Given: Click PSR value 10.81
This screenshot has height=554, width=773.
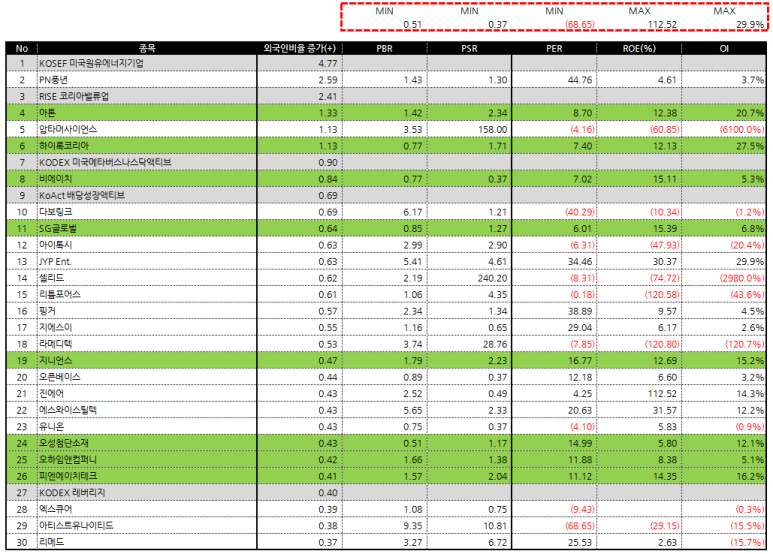Looking at the screenshot, I should pos(495,526).
